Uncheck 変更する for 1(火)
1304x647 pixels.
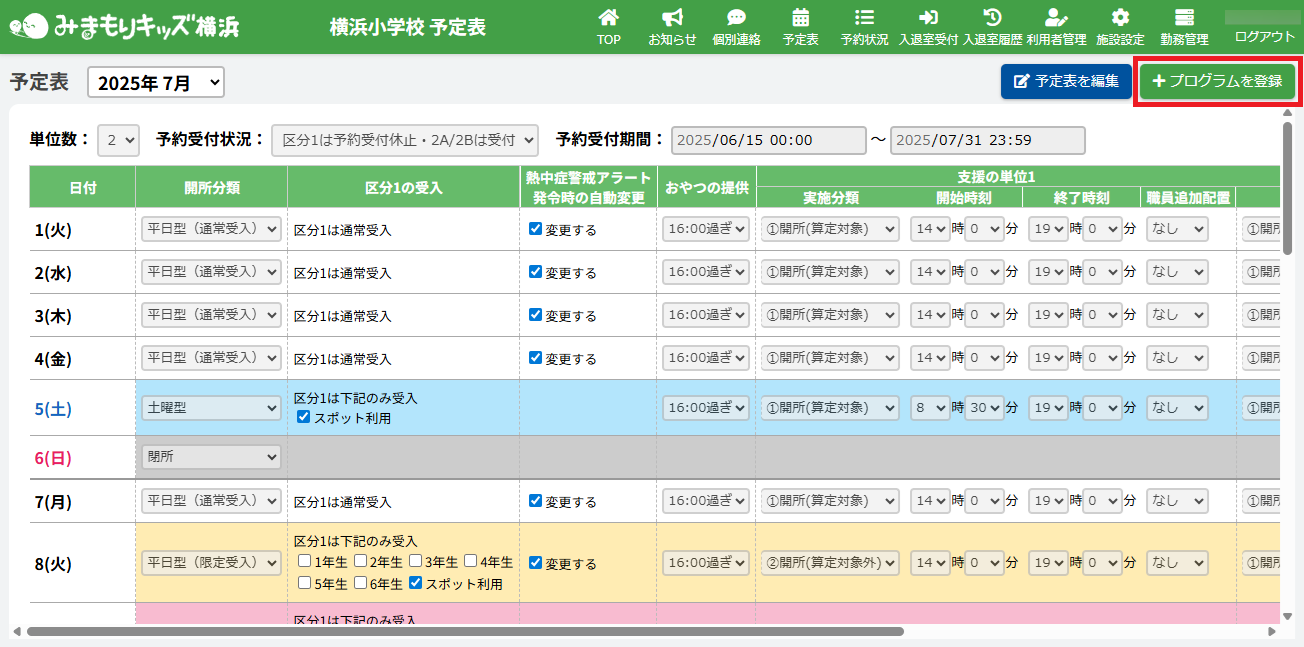click(535, 229)
